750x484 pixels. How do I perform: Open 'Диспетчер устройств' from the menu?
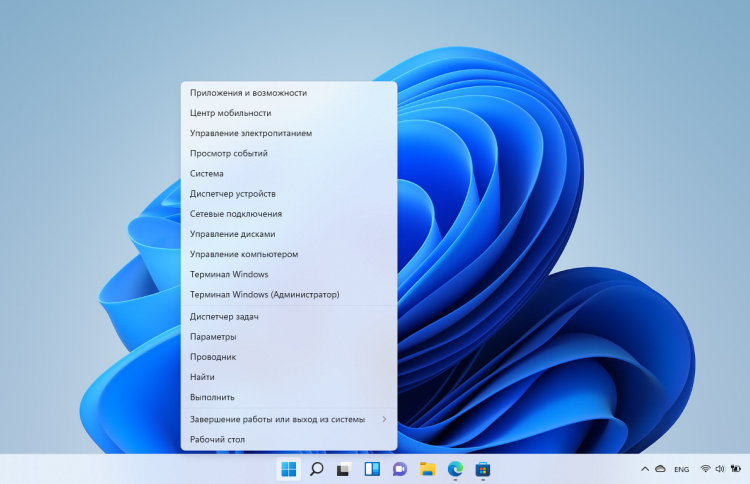pyautogui.click(x=233, y=194)
